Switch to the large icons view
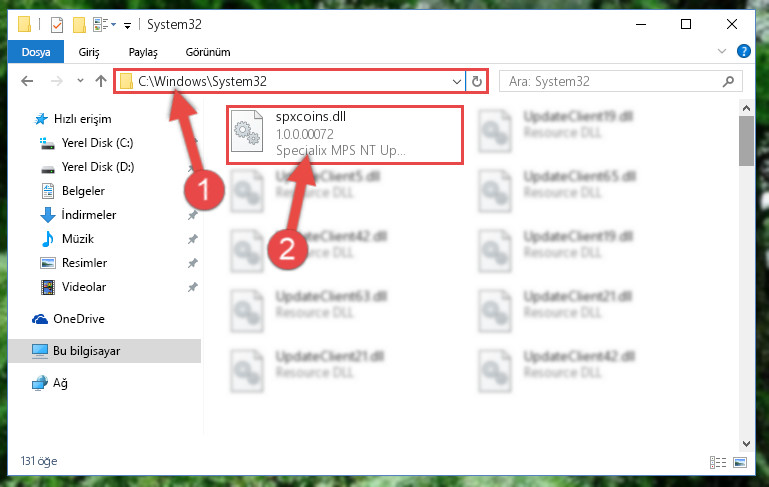769x487 pixels. [x=740, y=462]
